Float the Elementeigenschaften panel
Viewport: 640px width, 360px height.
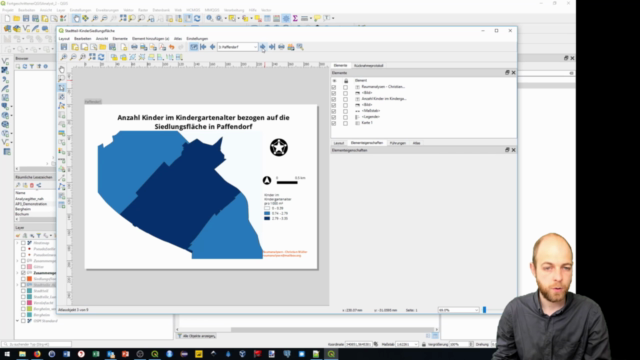(507, 150)
